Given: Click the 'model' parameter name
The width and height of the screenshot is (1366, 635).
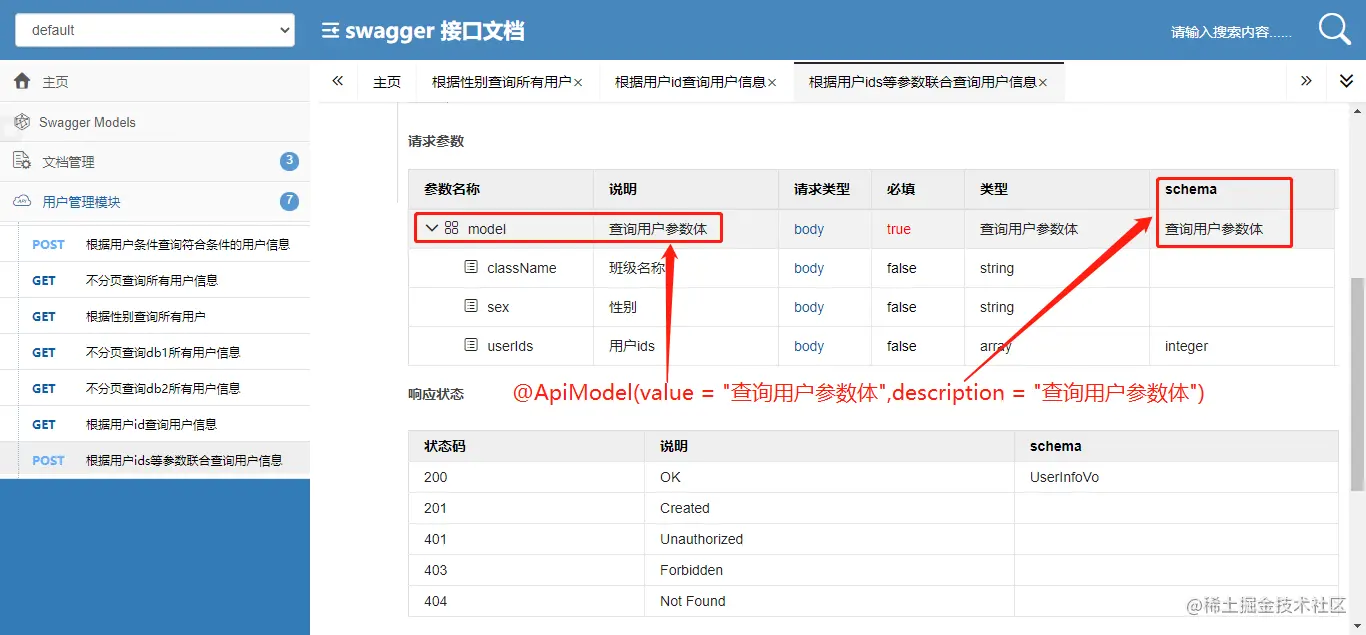Looking at the screenshot, I should coord(487,229).
